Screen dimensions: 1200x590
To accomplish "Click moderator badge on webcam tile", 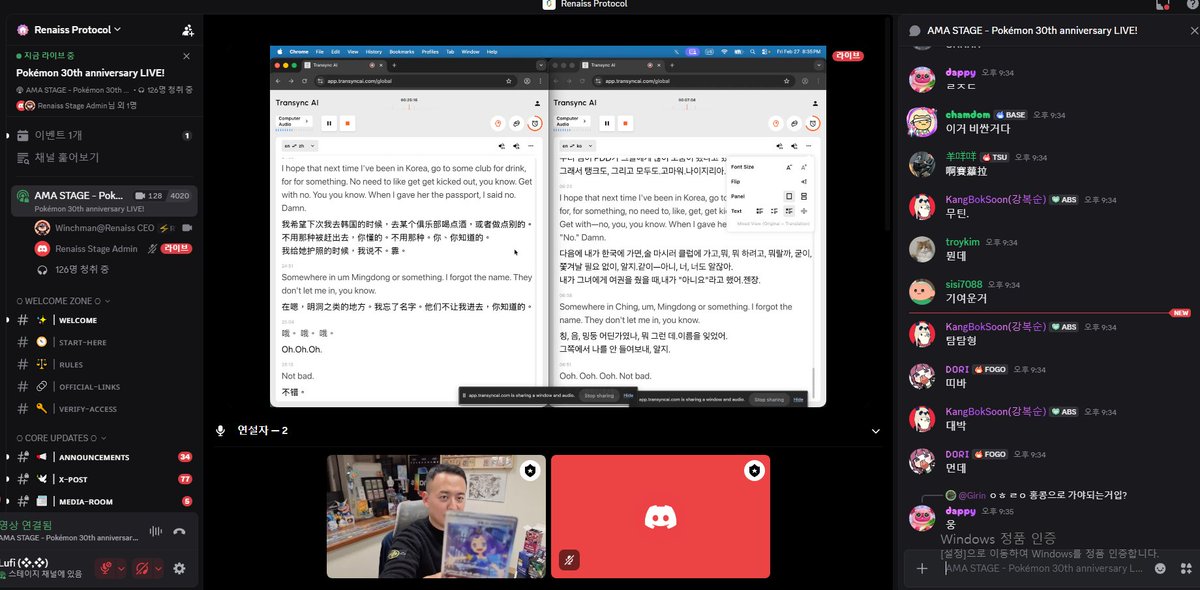I will 530,470.
